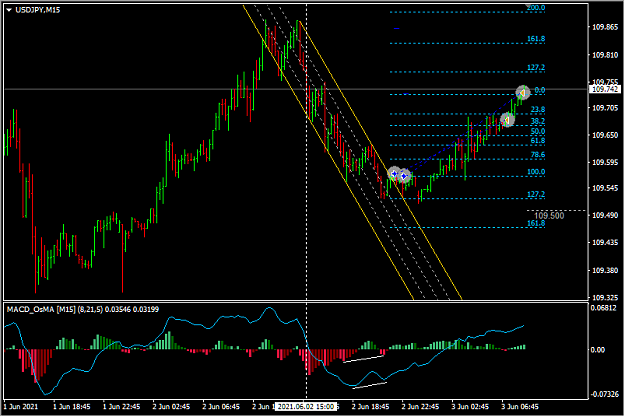The width and height of the screenshot is (625, 417).
Task: Click the USDJPY,M15 chart title
Action: 37,10
